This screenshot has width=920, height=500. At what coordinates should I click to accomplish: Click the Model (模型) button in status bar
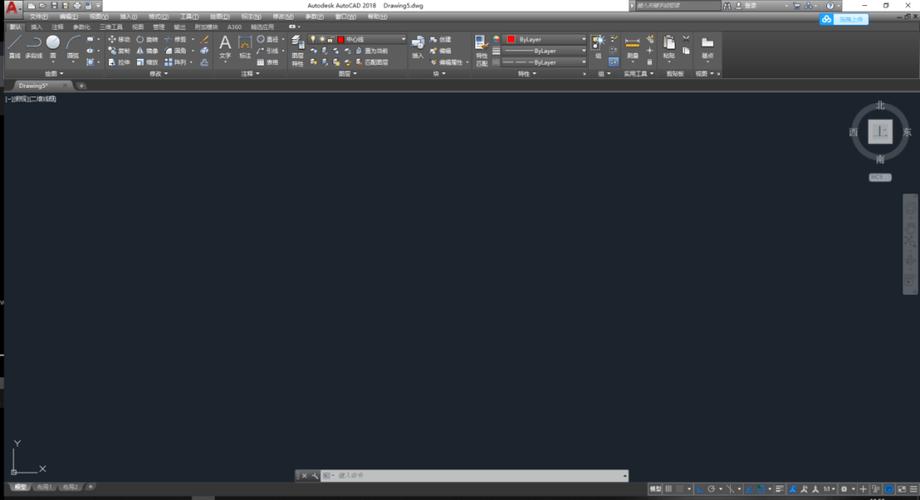(655, 489)
